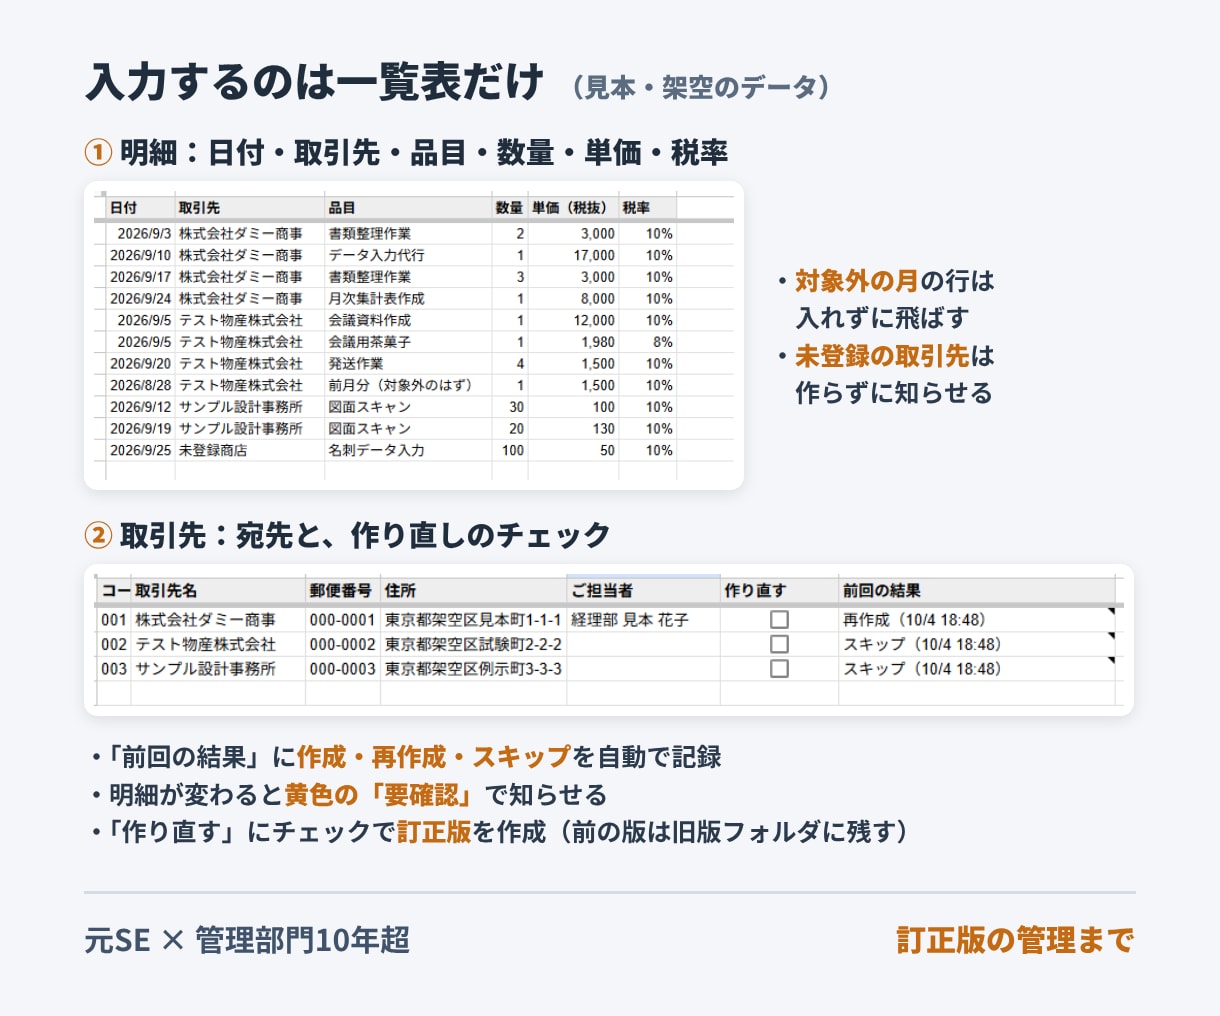Select the 作り直す column header
1220x1016 pixels.
click(779, 590)
